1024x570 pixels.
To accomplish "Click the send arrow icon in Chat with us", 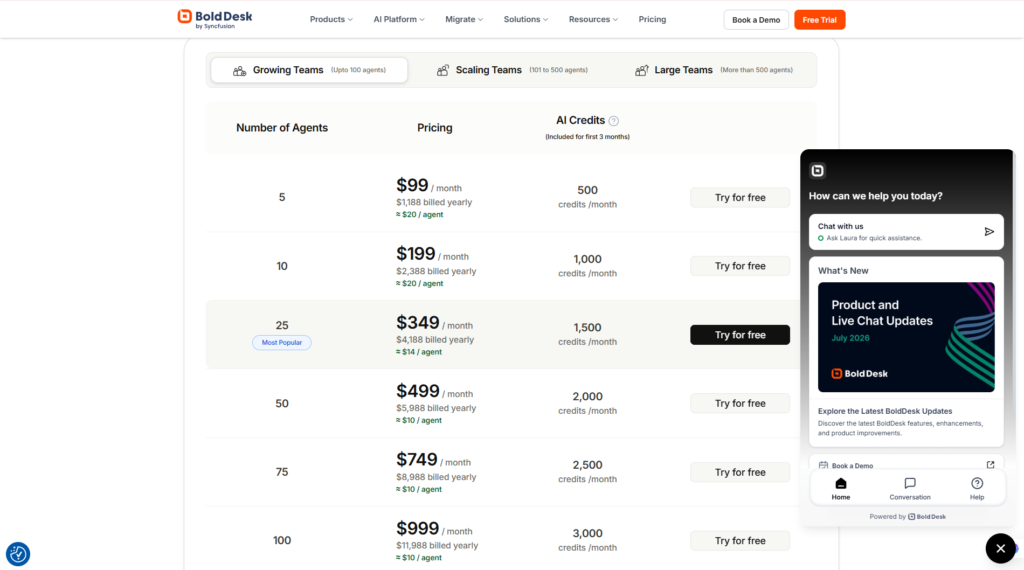I will pos(989,232).
